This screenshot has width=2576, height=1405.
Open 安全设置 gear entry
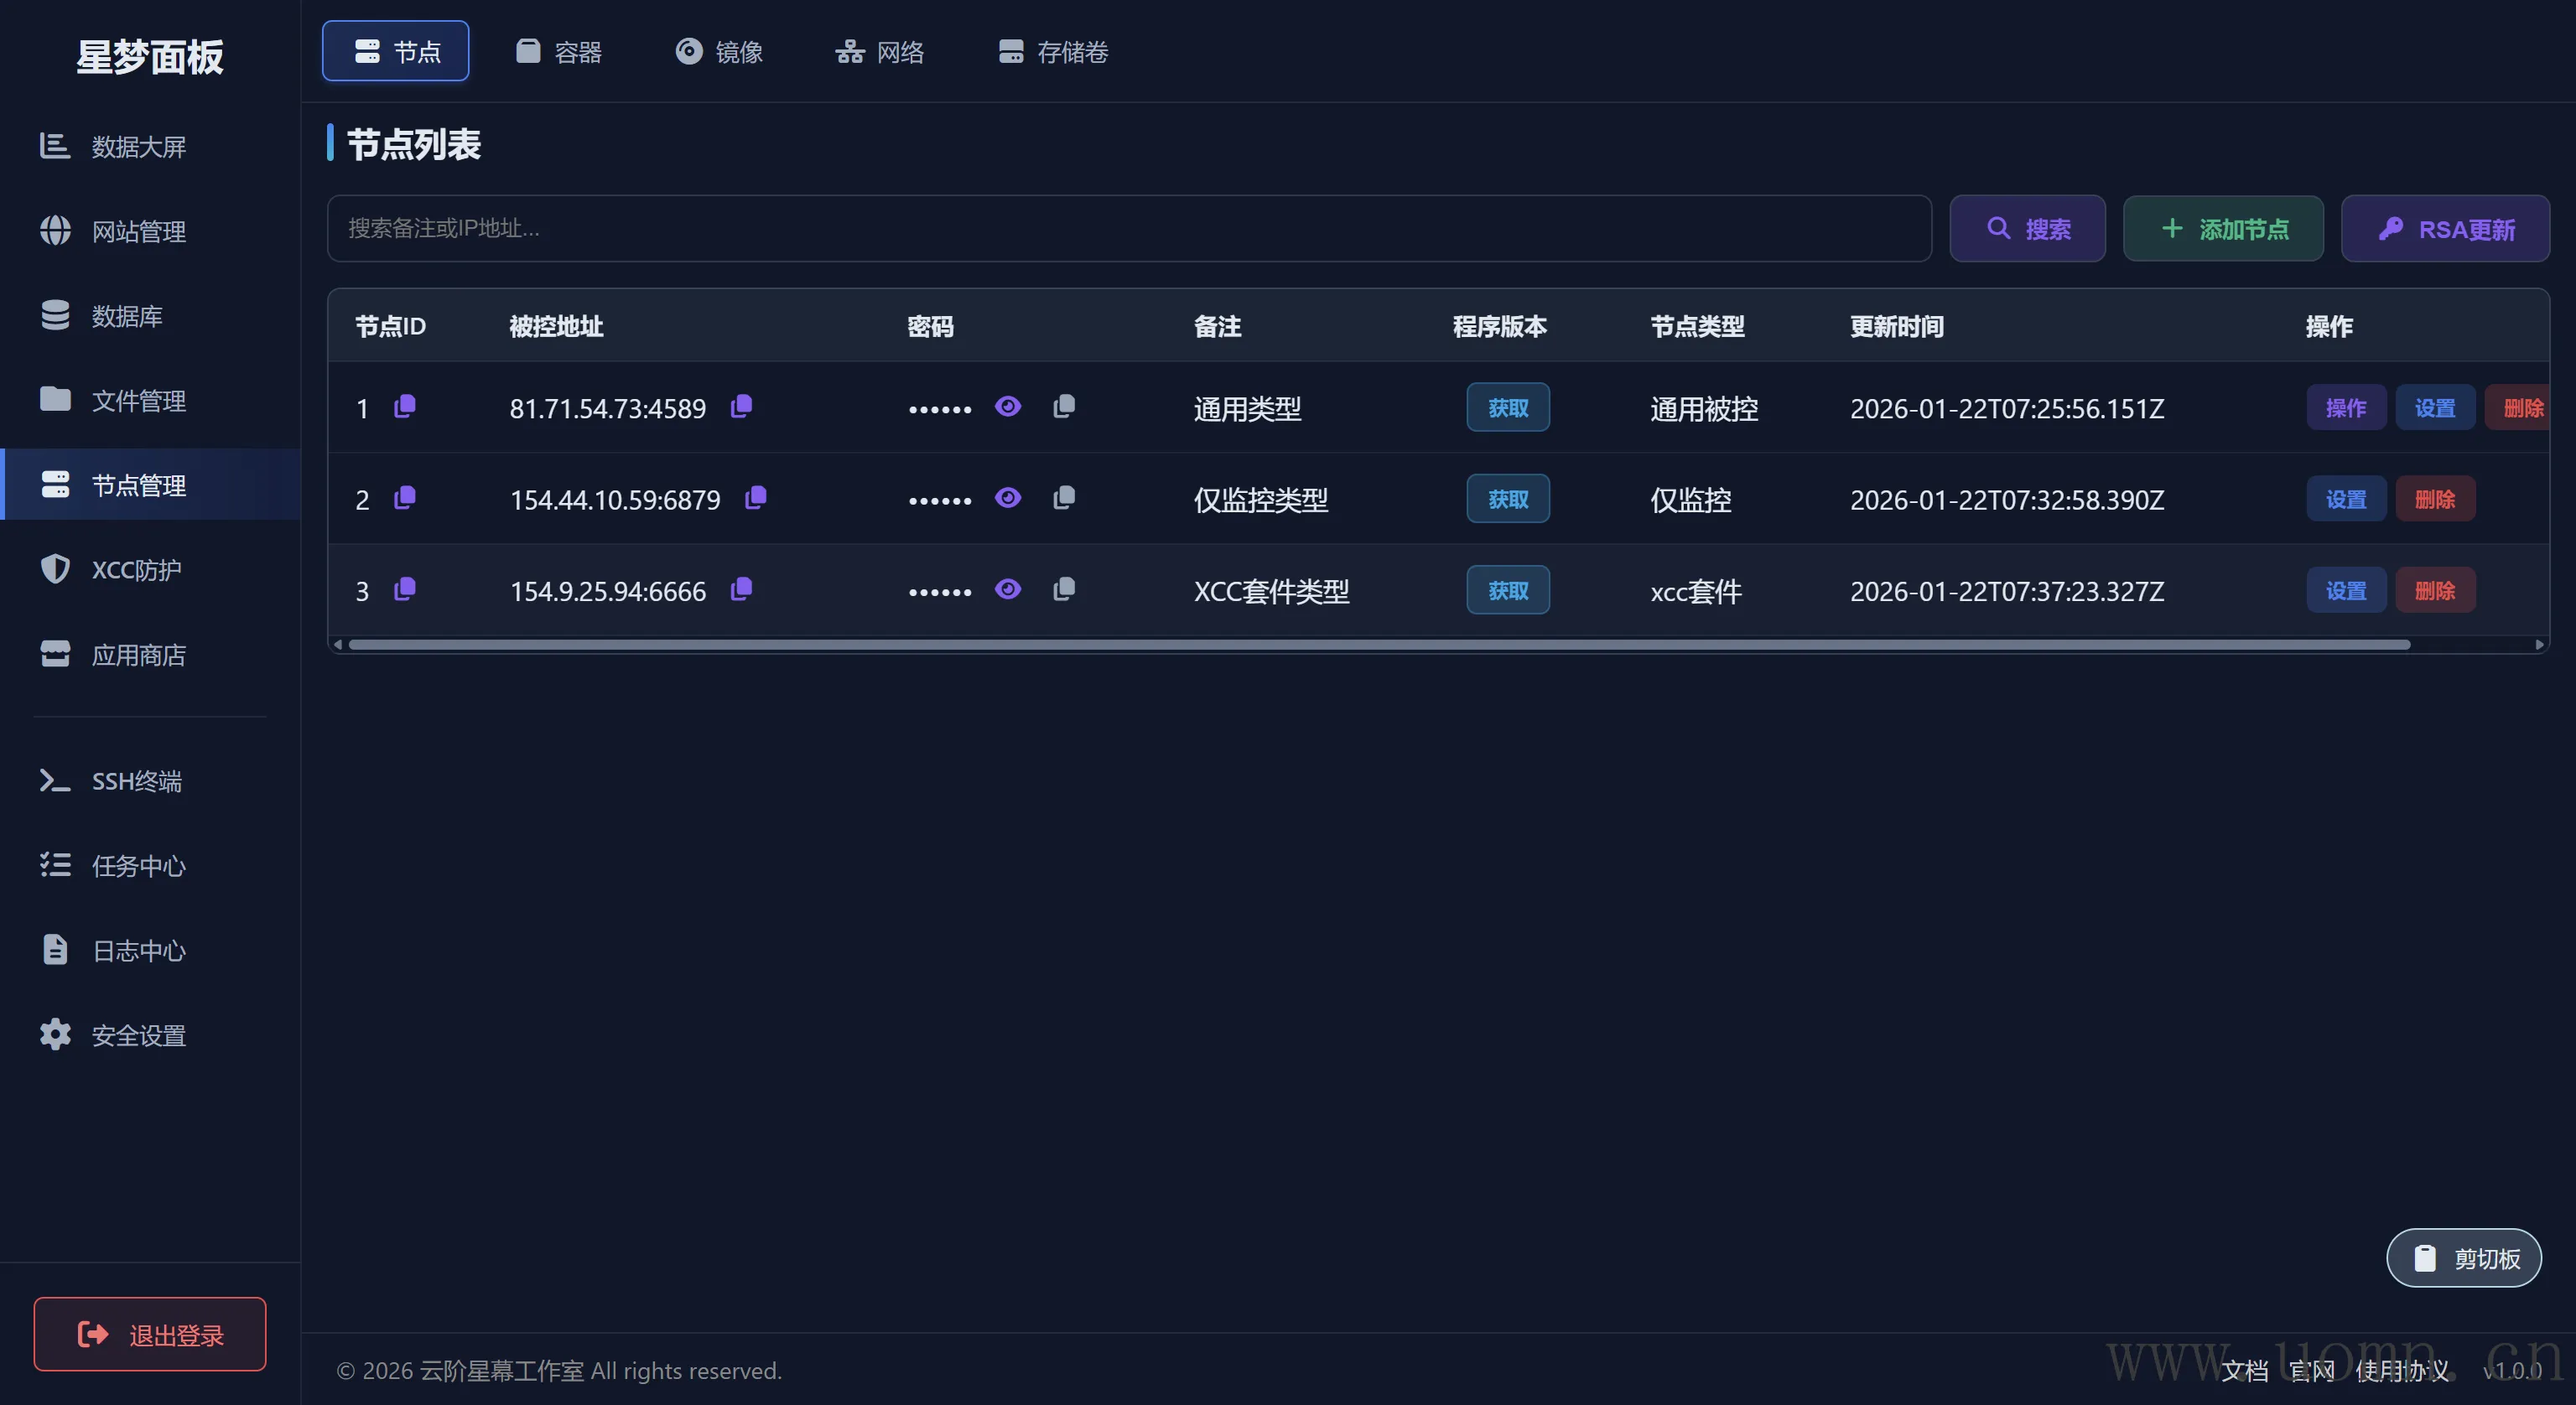[x=138, y=1035]
